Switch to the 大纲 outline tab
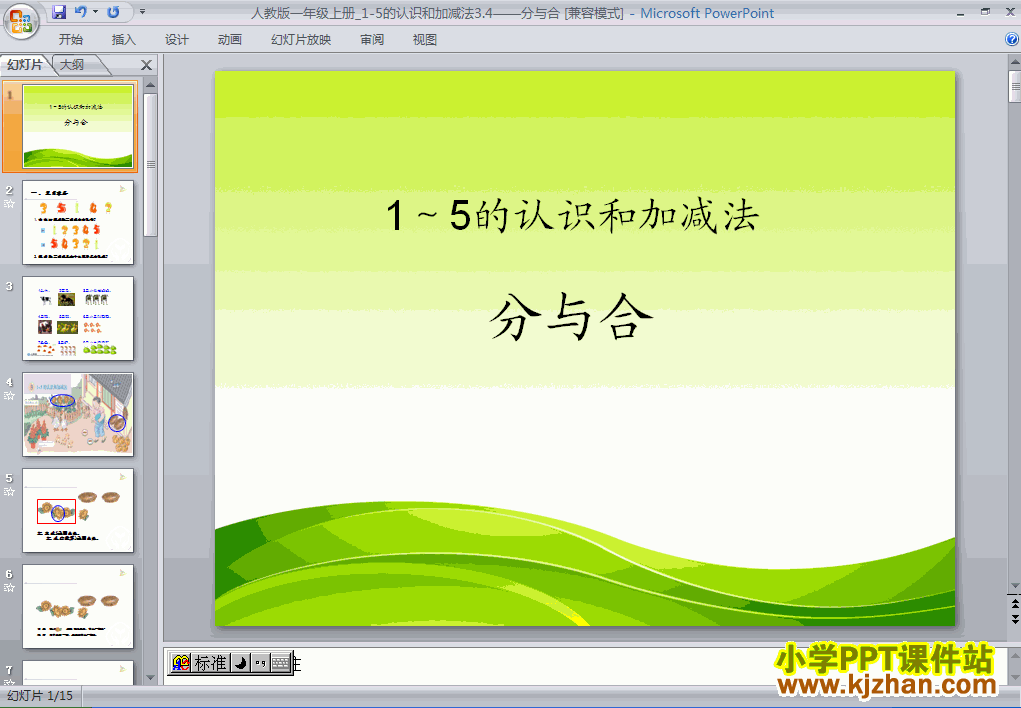The height and width of the screenshot is (708, 1021). tap(73, 64)
